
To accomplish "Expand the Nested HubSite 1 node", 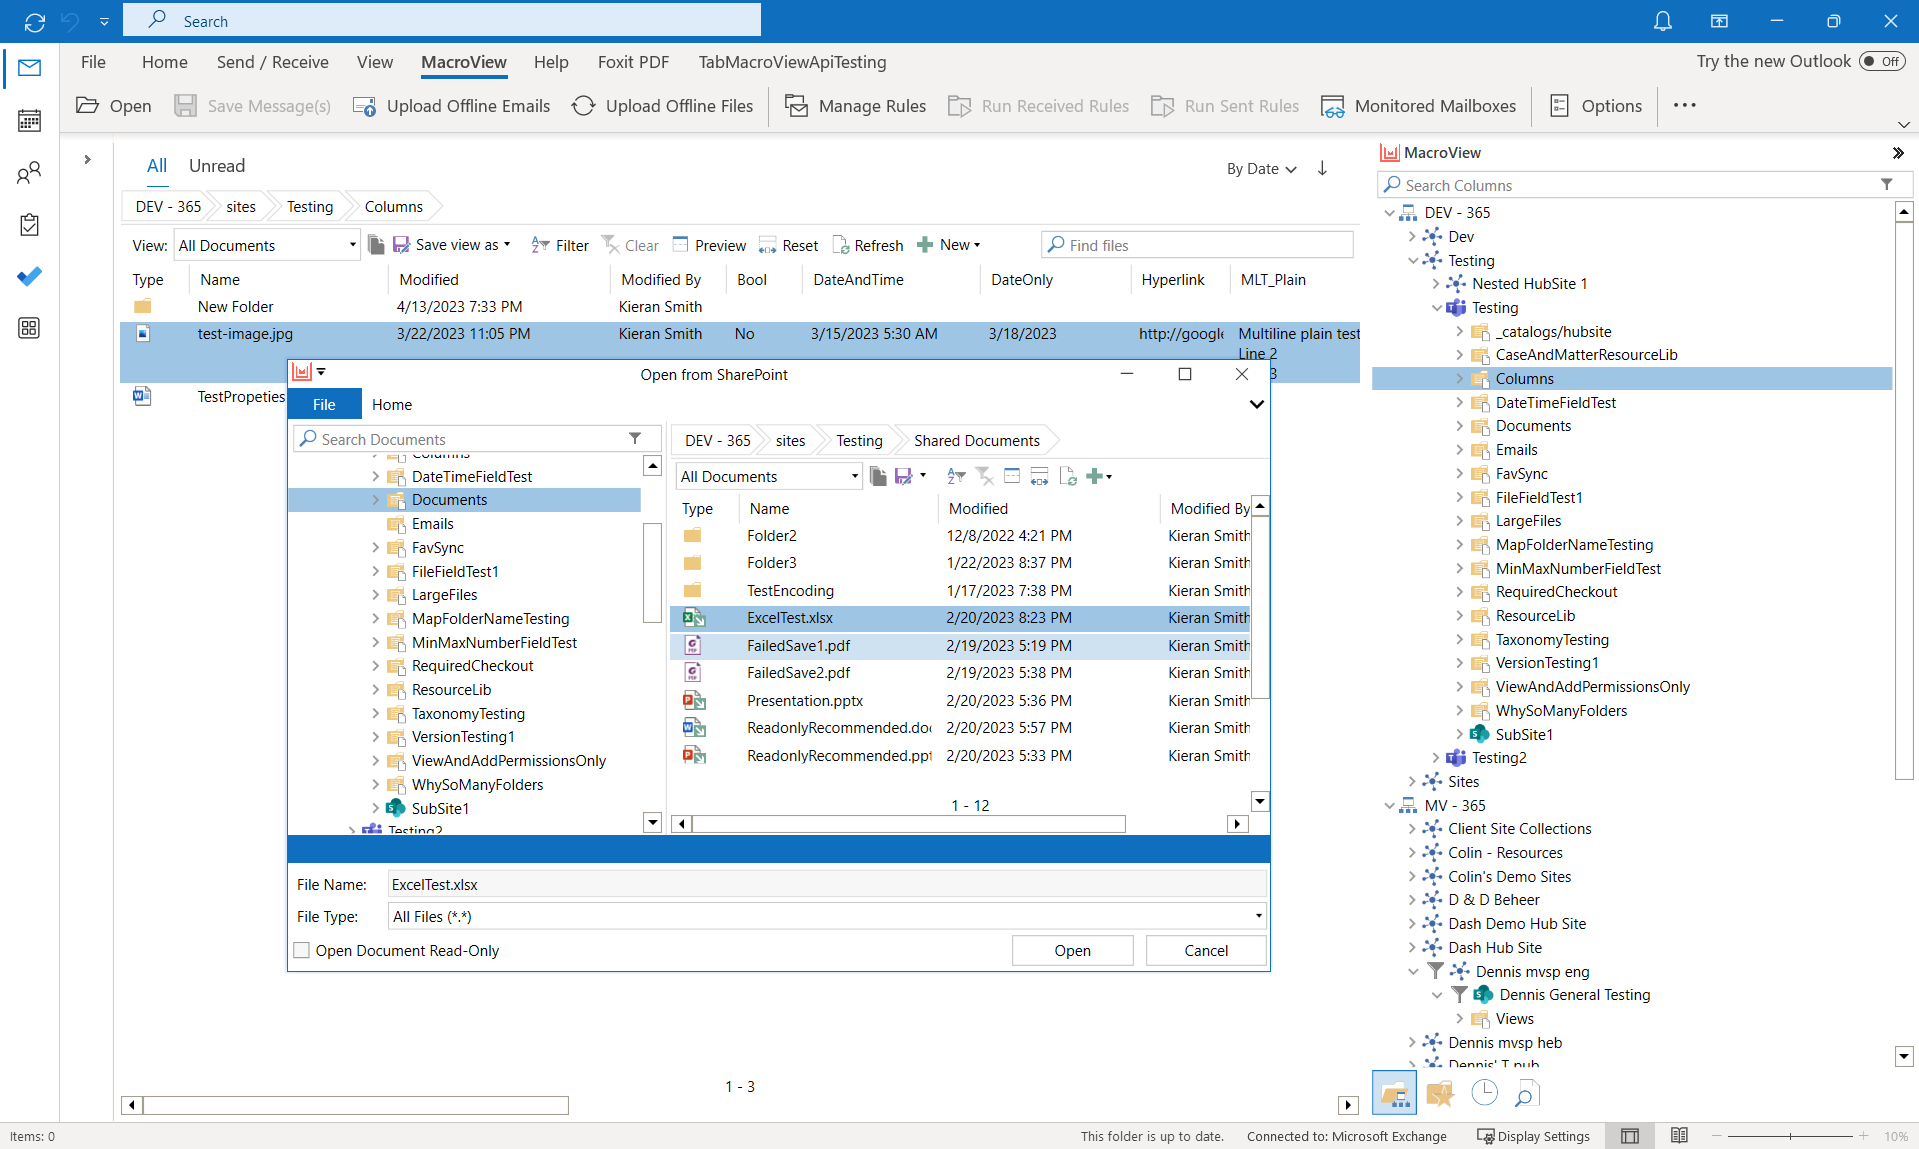I will pyautogui.click(x=1436, y=284).
